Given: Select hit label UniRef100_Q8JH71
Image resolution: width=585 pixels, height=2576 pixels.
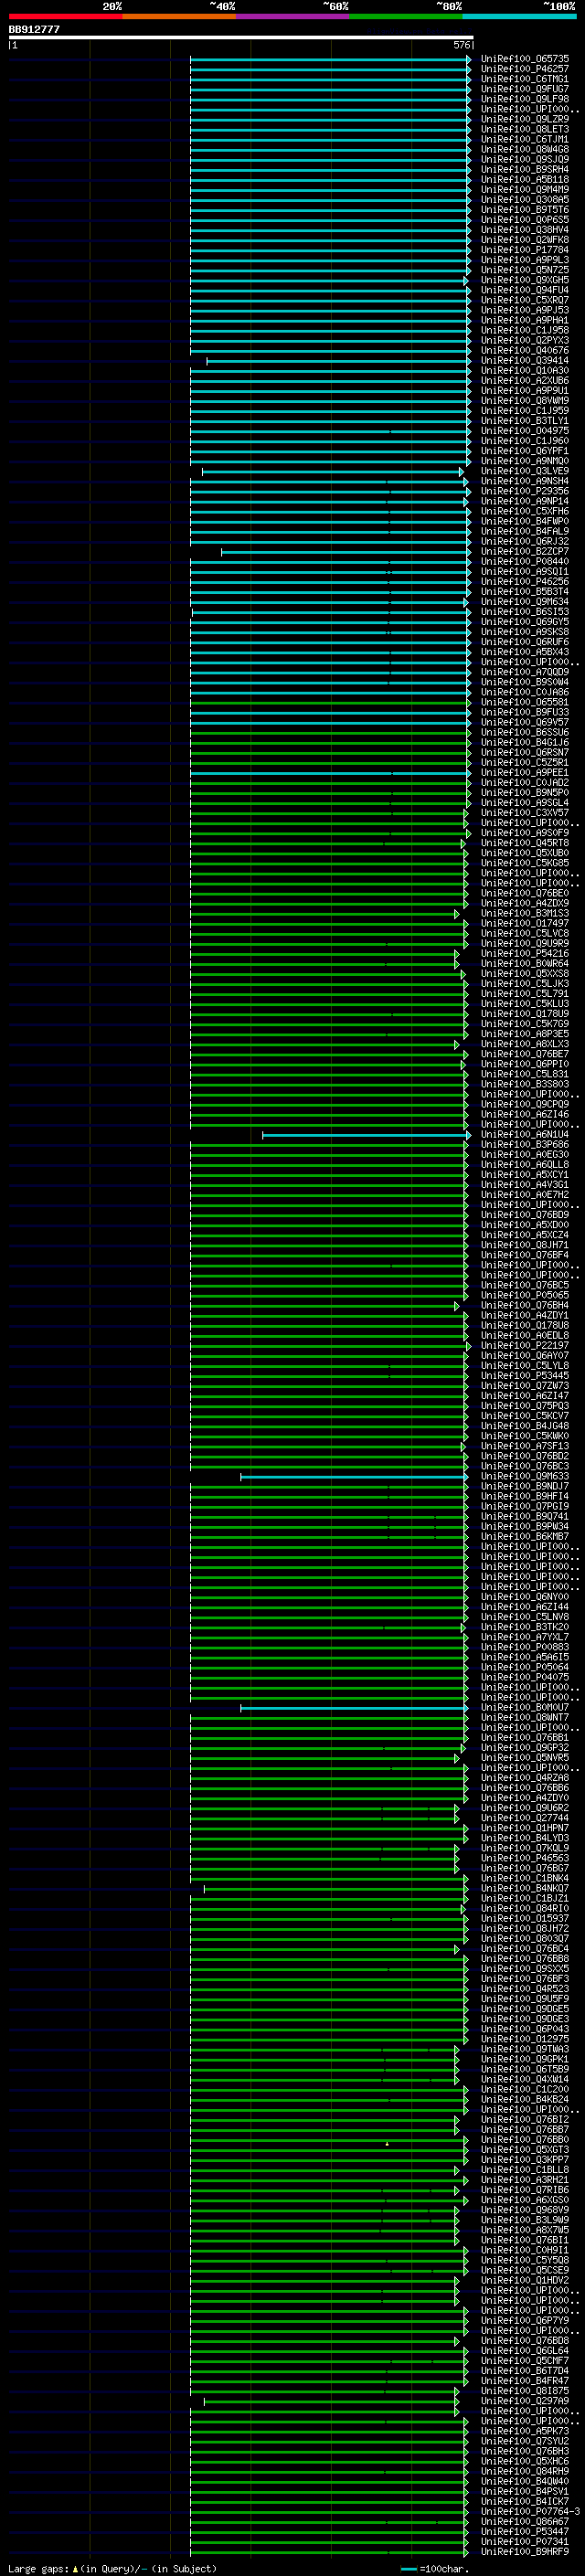Looking at the screenshot, I should 525,1245.
